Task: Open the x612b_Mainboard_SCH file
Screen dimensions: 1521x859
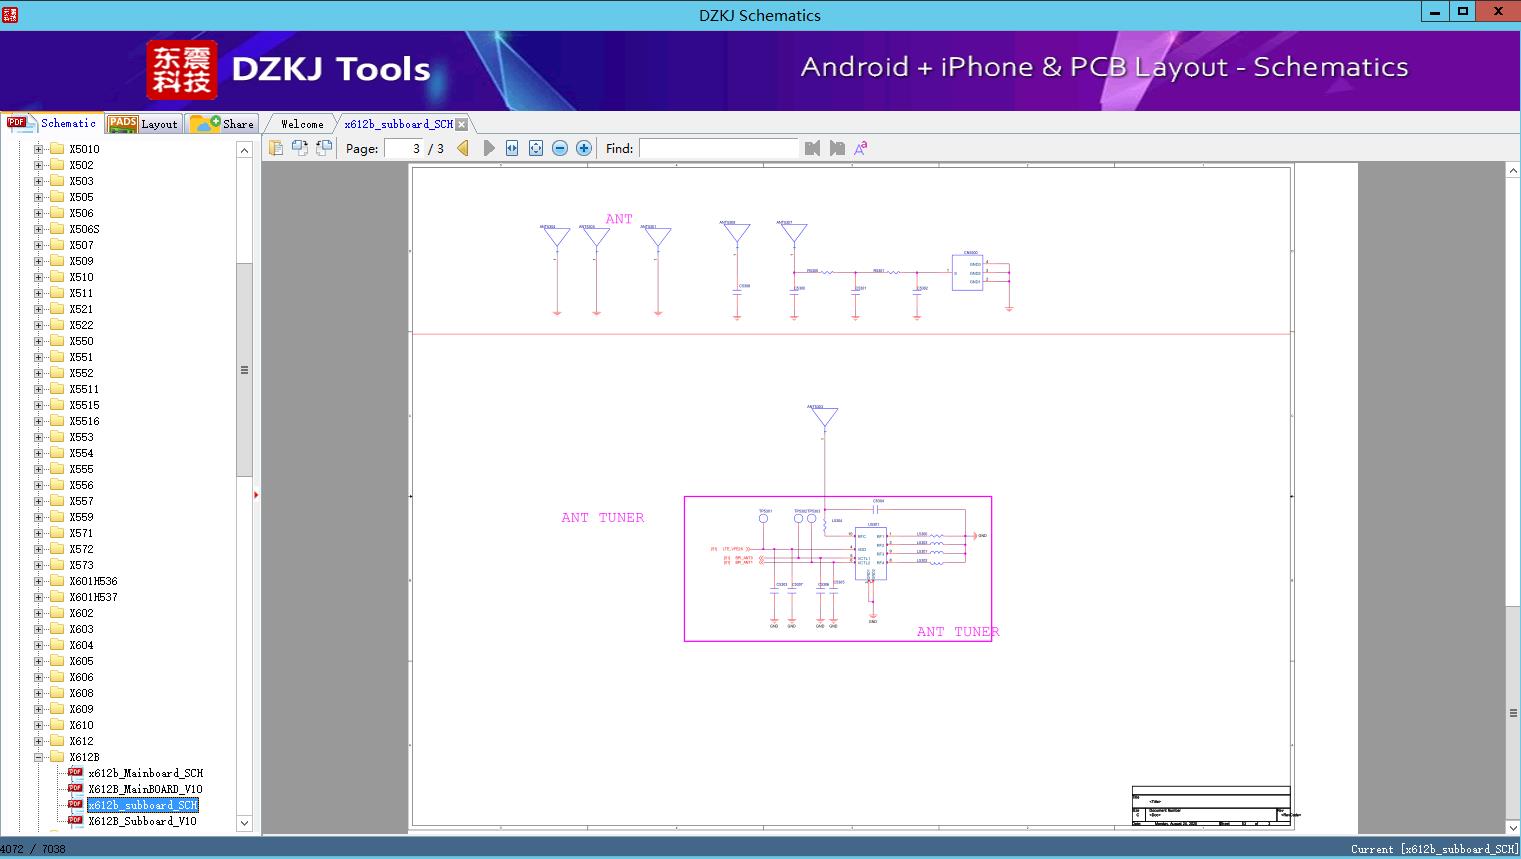Action: [145, 773]
